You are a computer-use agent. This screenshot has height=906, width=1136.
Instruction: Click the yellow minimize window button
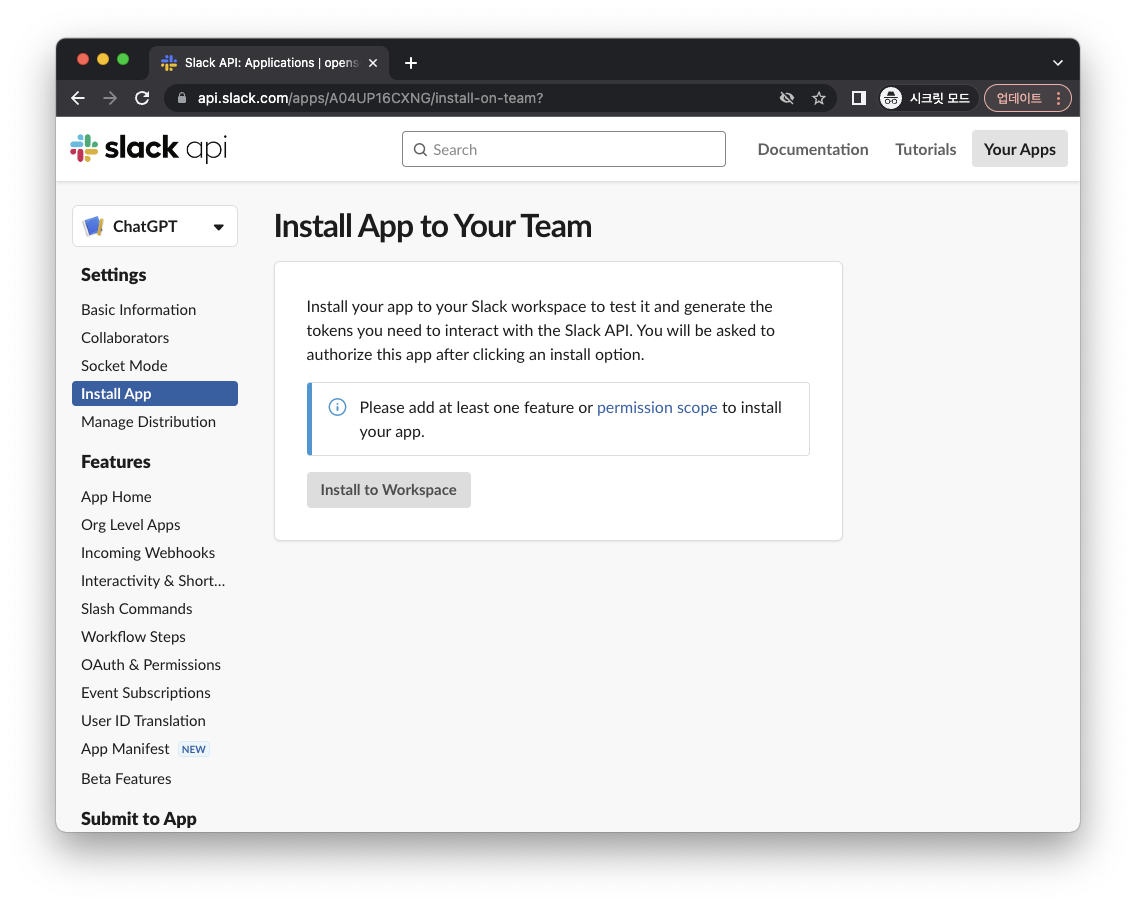coord(103,59)
